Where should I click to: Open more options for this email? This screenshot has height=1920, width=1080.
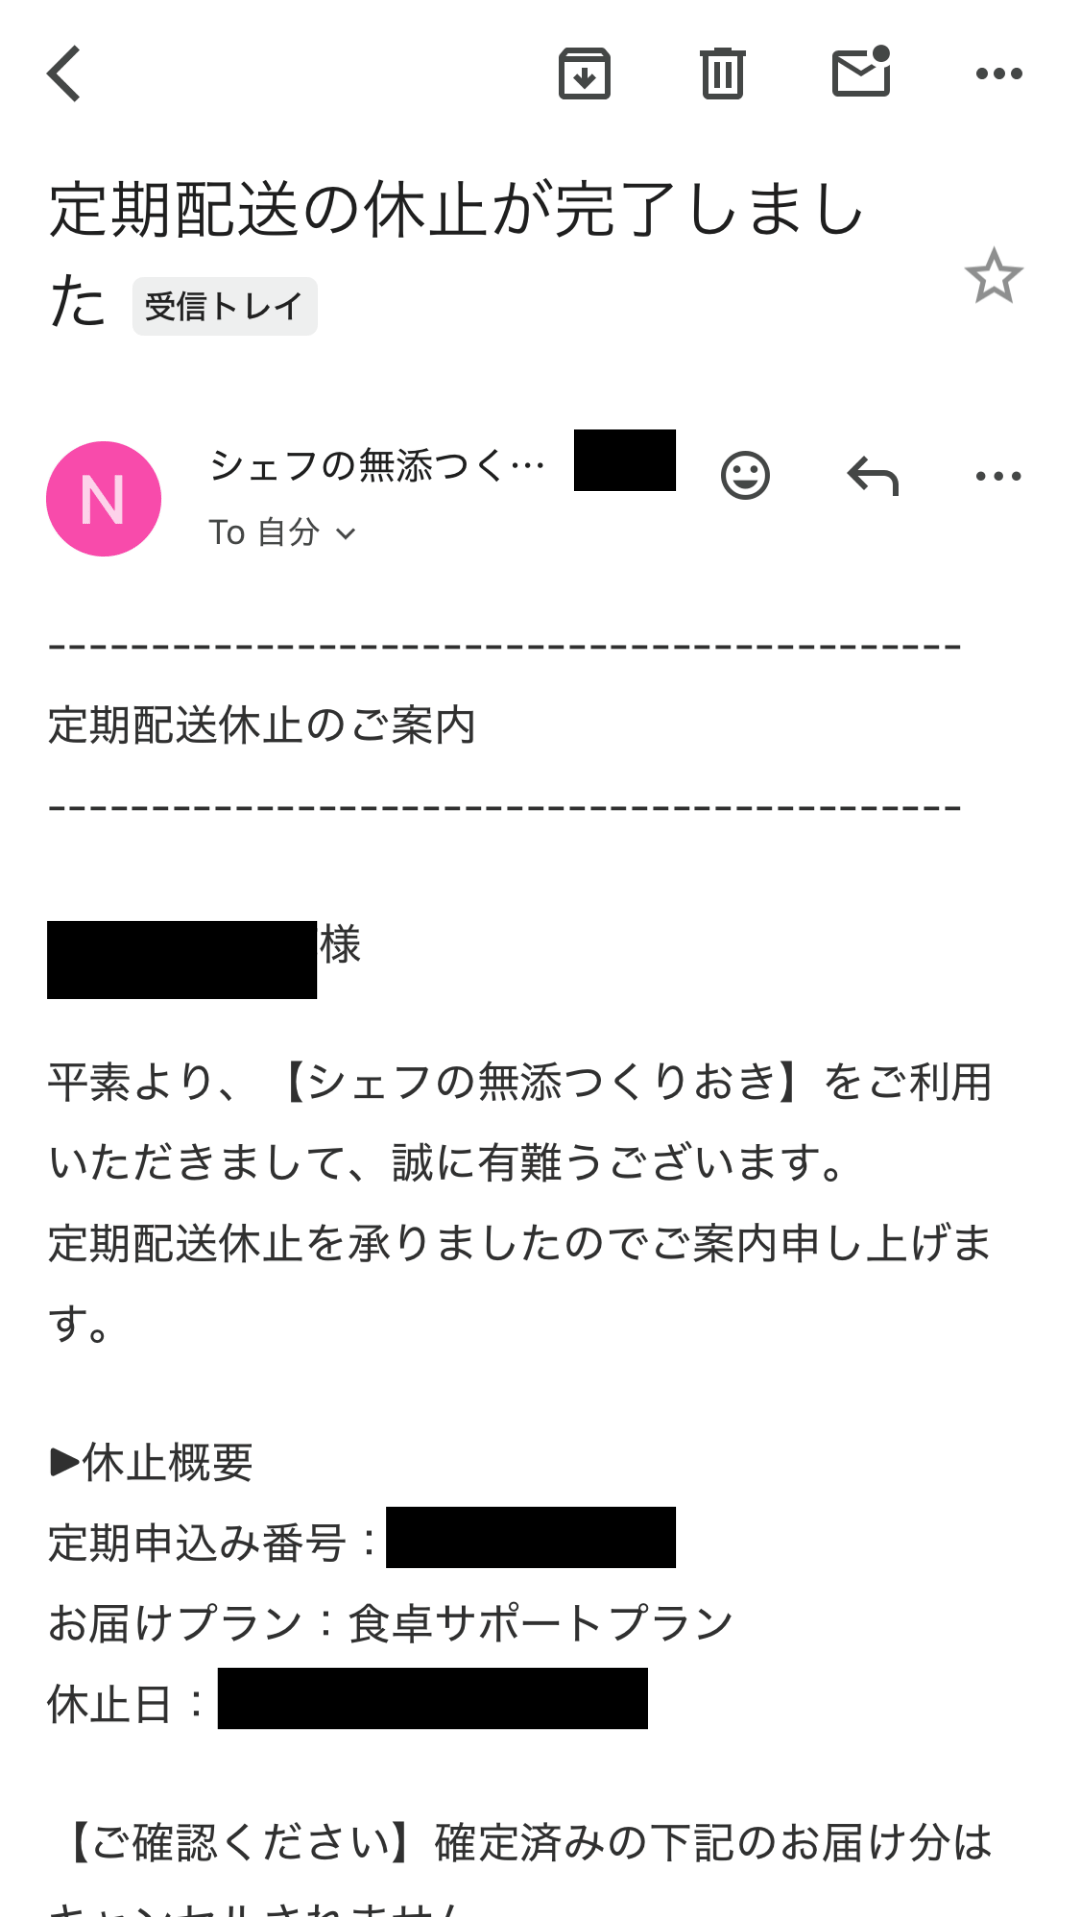[x=997, y=72]
